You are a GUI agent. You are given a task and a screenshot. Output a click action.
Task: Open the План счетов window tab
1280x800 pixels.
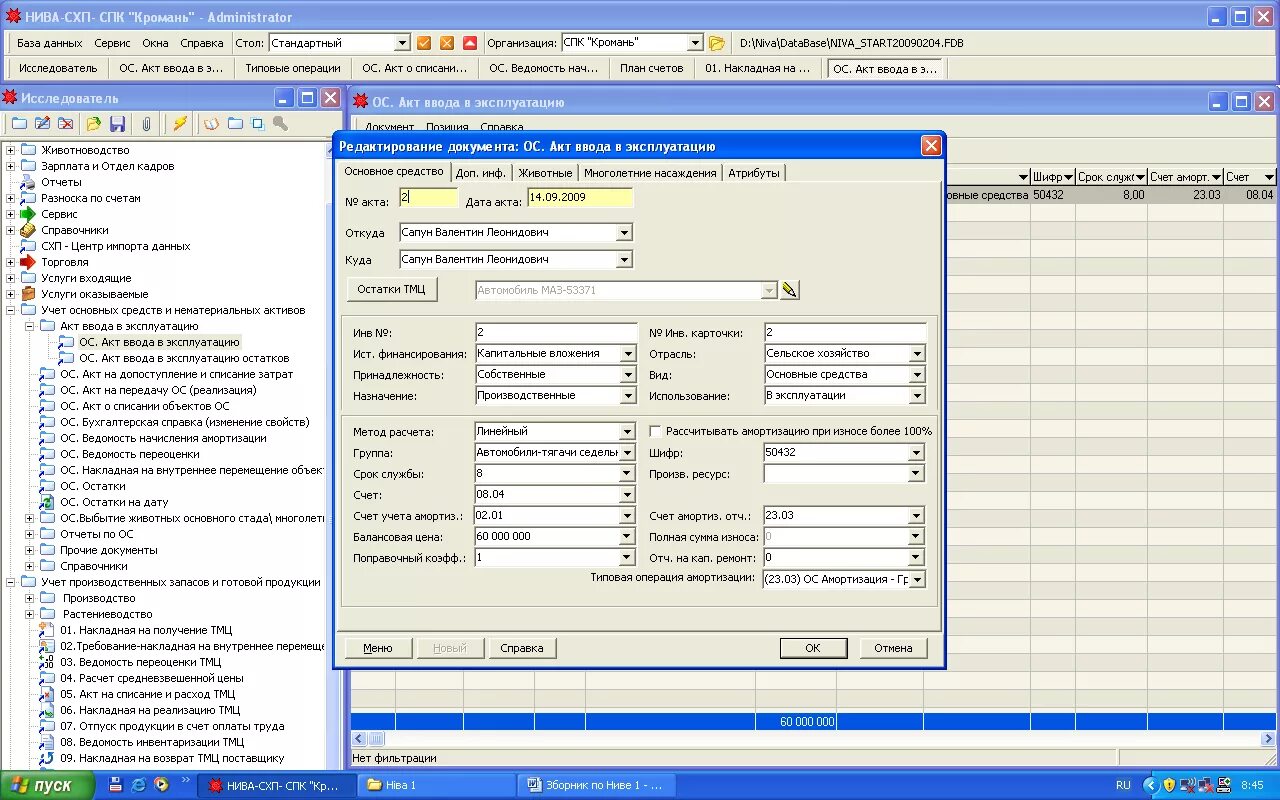pyautogui.click(x=651, y=68)
